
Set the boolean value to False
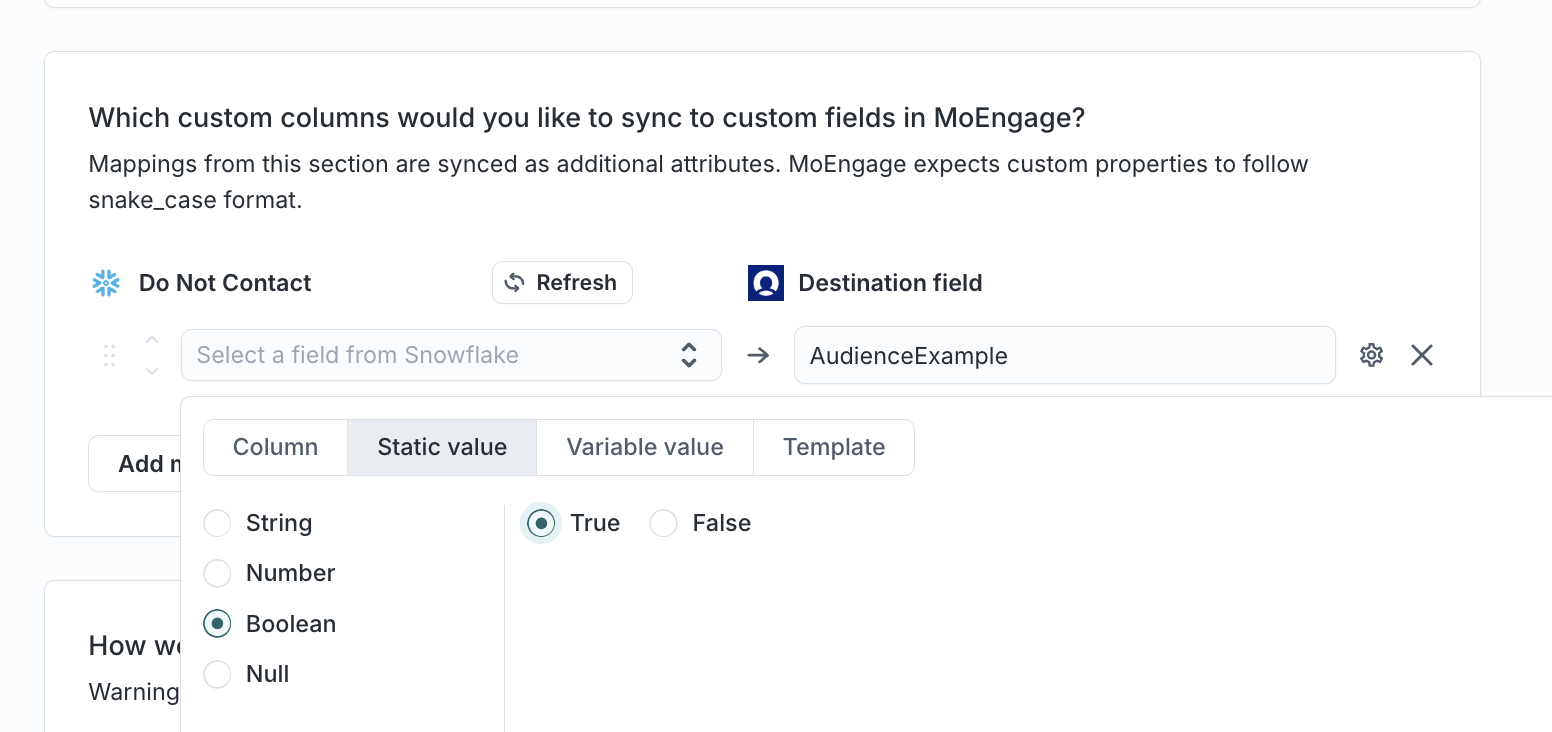pyautogui.click(x=664, y=523)
